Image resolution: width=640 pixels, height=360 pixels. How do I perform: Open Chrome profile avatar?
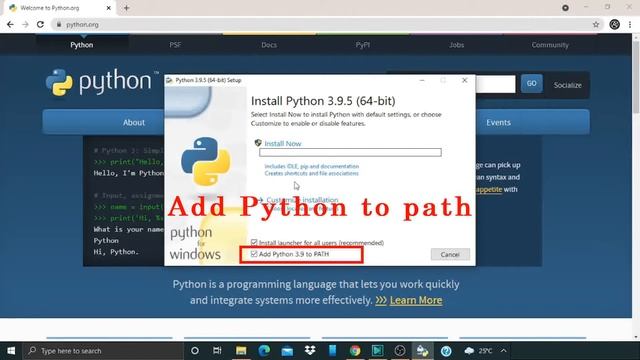pos(614,24)
